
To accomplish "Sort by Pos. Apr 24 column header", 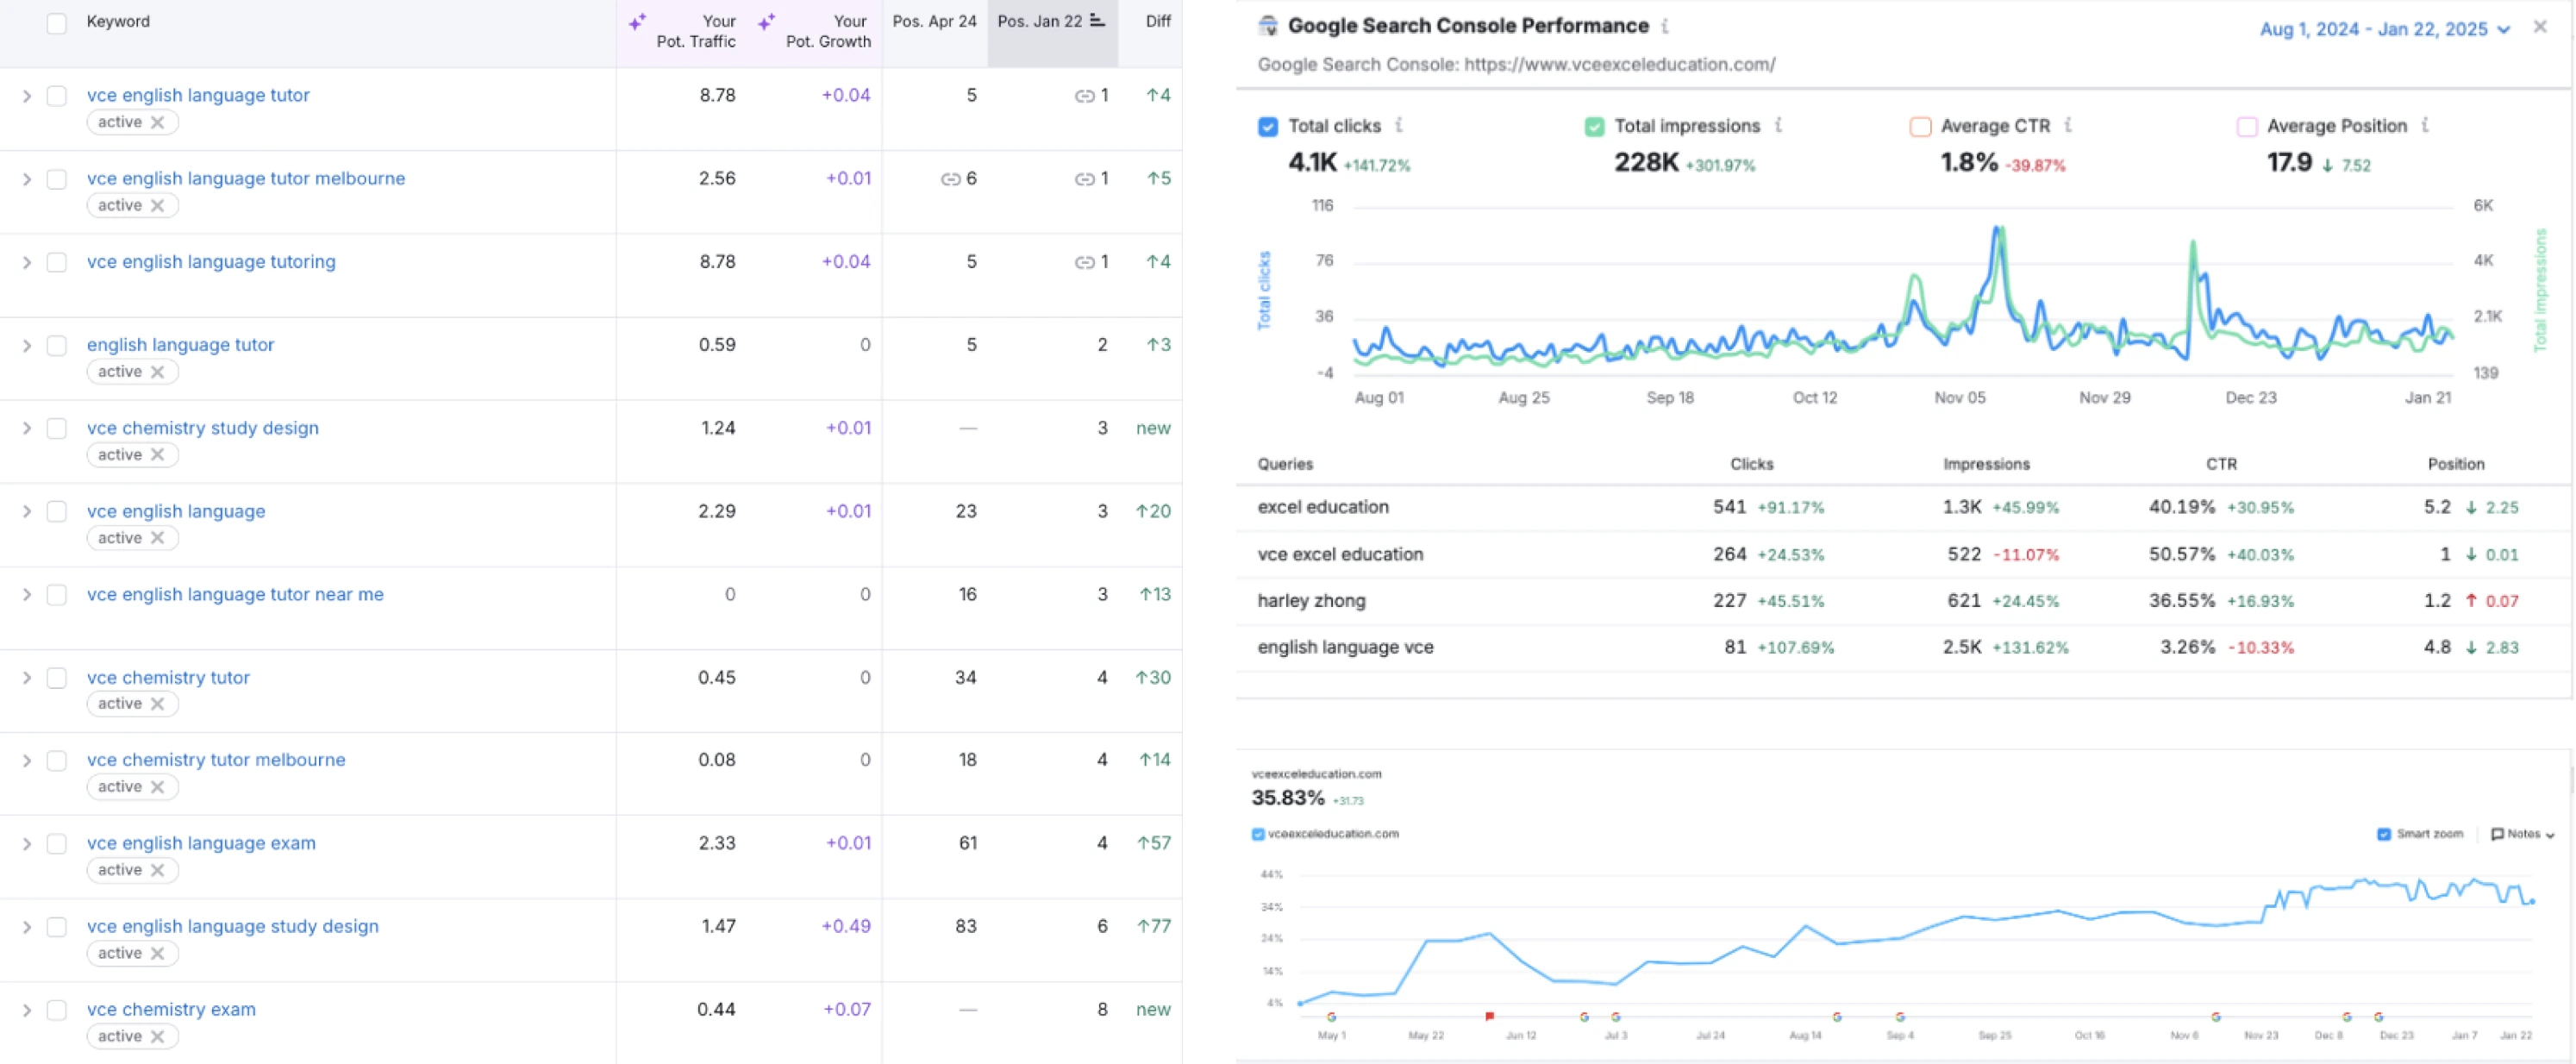I will tap(934, 21).
